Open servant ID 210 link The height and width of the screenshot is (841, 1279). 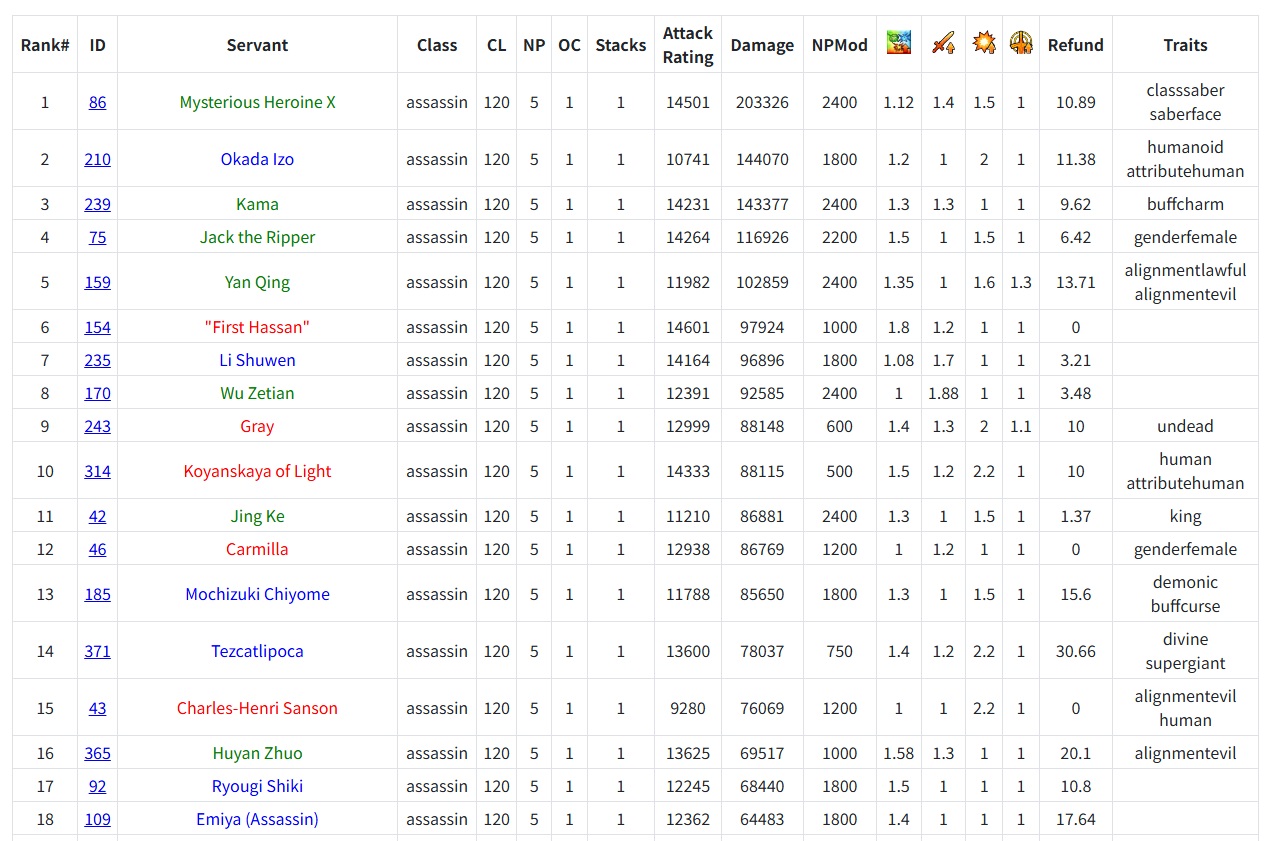coord(97,159)
